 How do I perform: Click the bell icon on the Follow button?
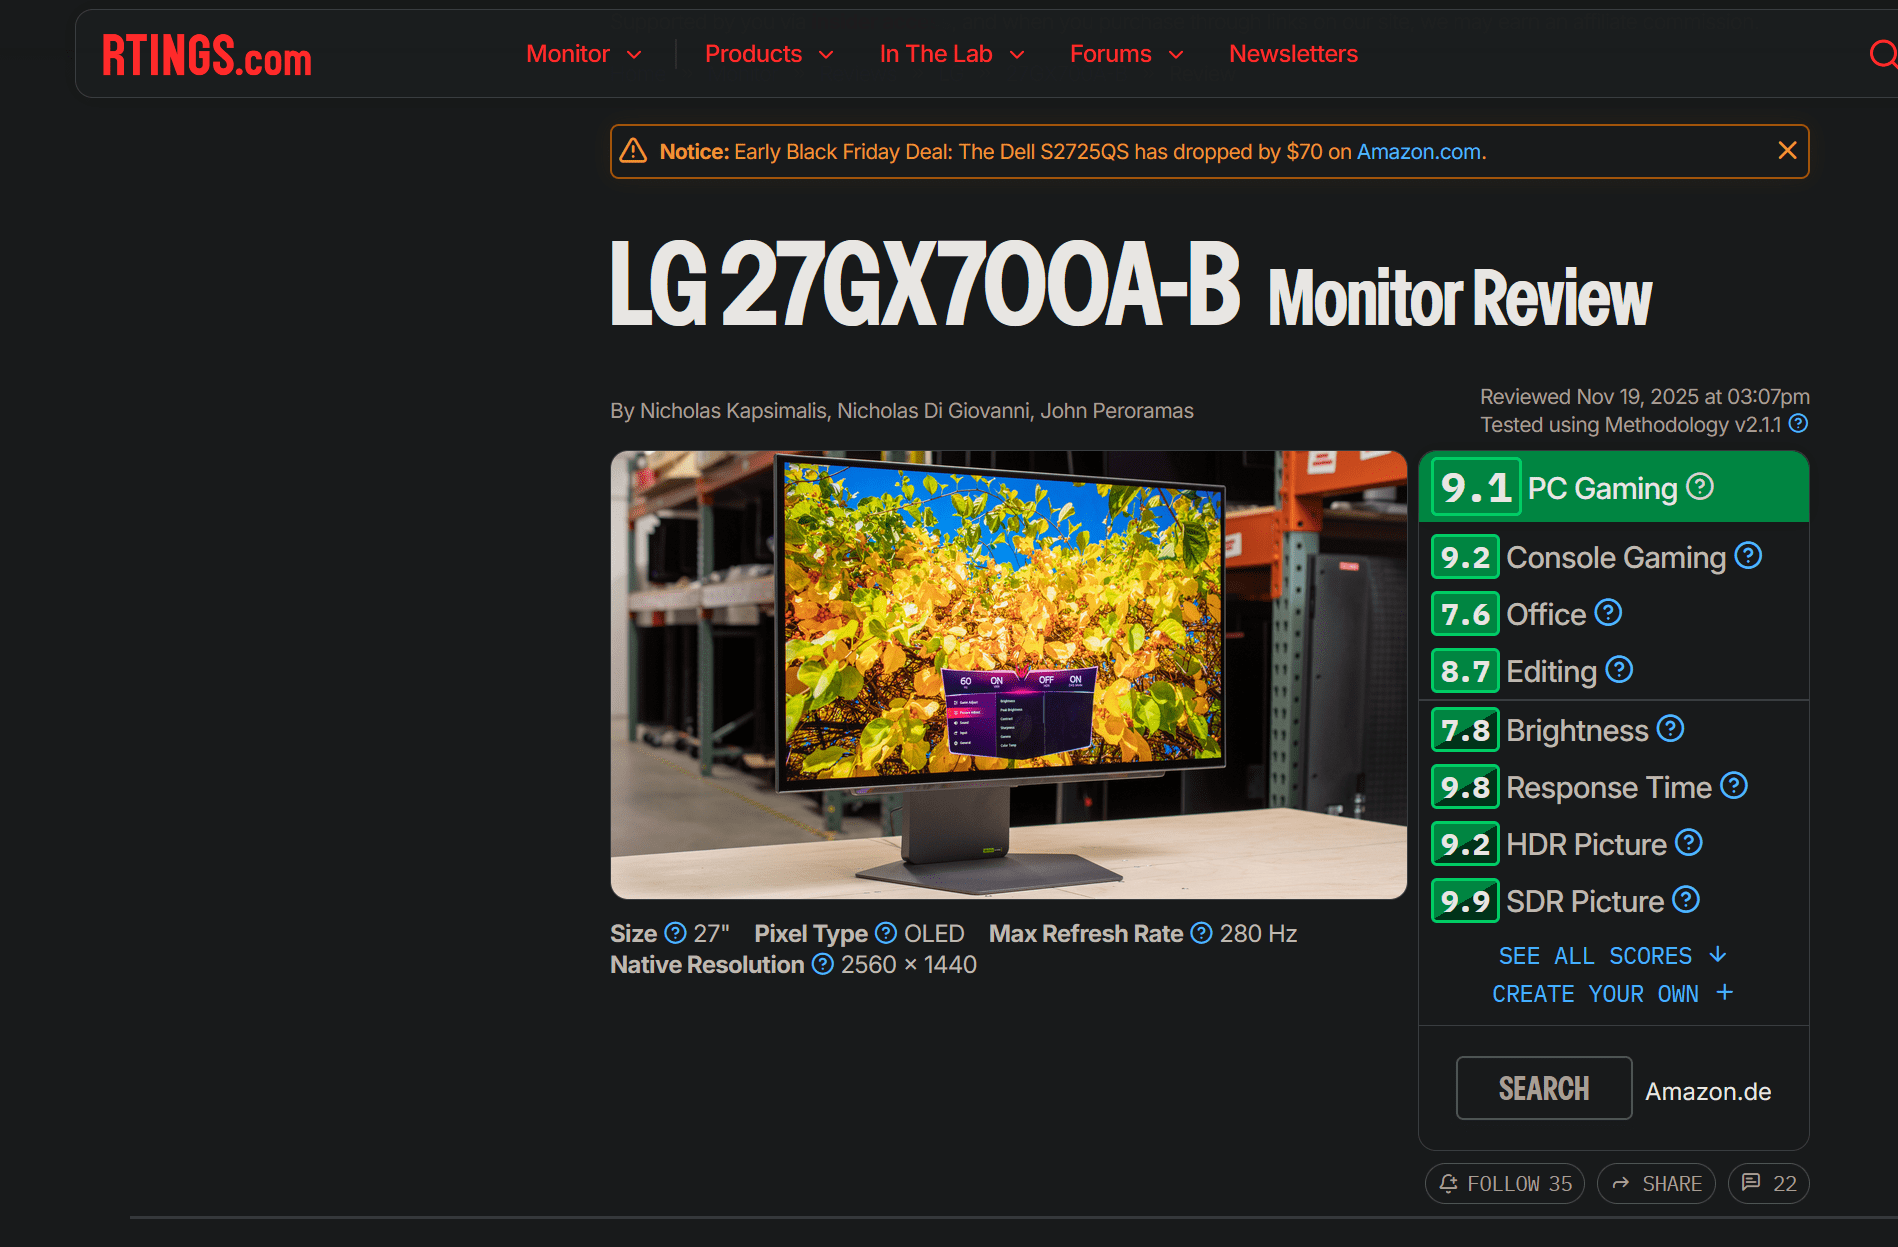point(1448,1184)
